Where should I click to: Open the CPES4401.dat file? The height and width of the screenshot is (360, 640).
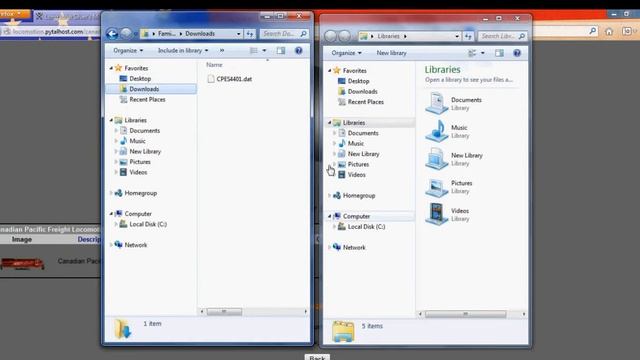[x=229, y=79]
